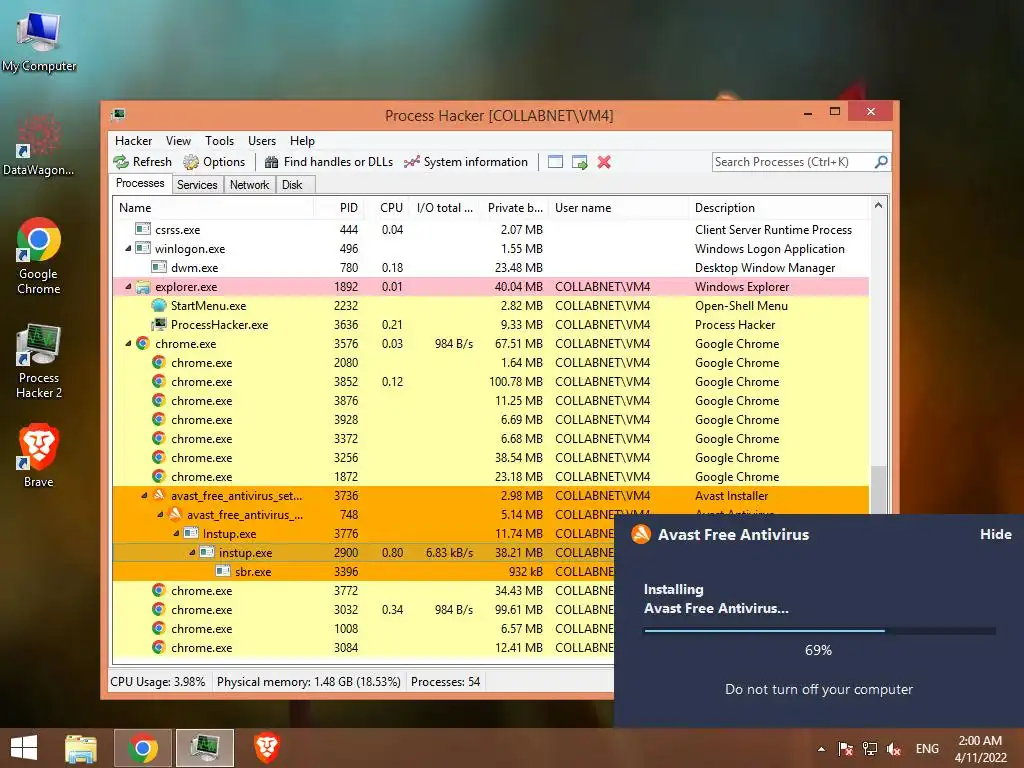Click the red X kill window icon
This screenshot has width=1024, height=768.
(604, 162)
